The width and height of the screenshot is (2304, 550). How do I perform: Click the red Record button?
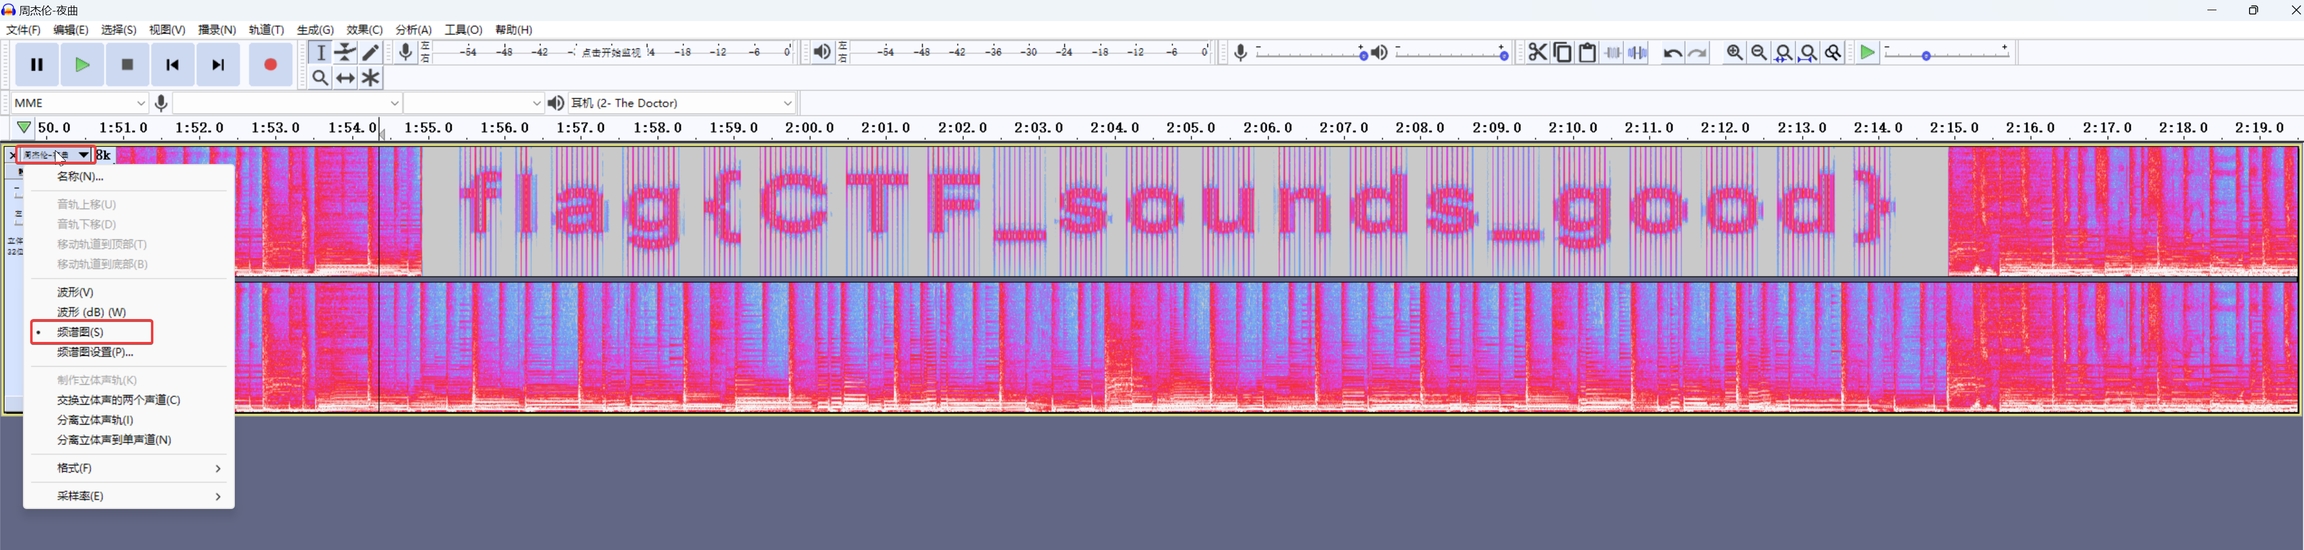click(x=270, y=65)
